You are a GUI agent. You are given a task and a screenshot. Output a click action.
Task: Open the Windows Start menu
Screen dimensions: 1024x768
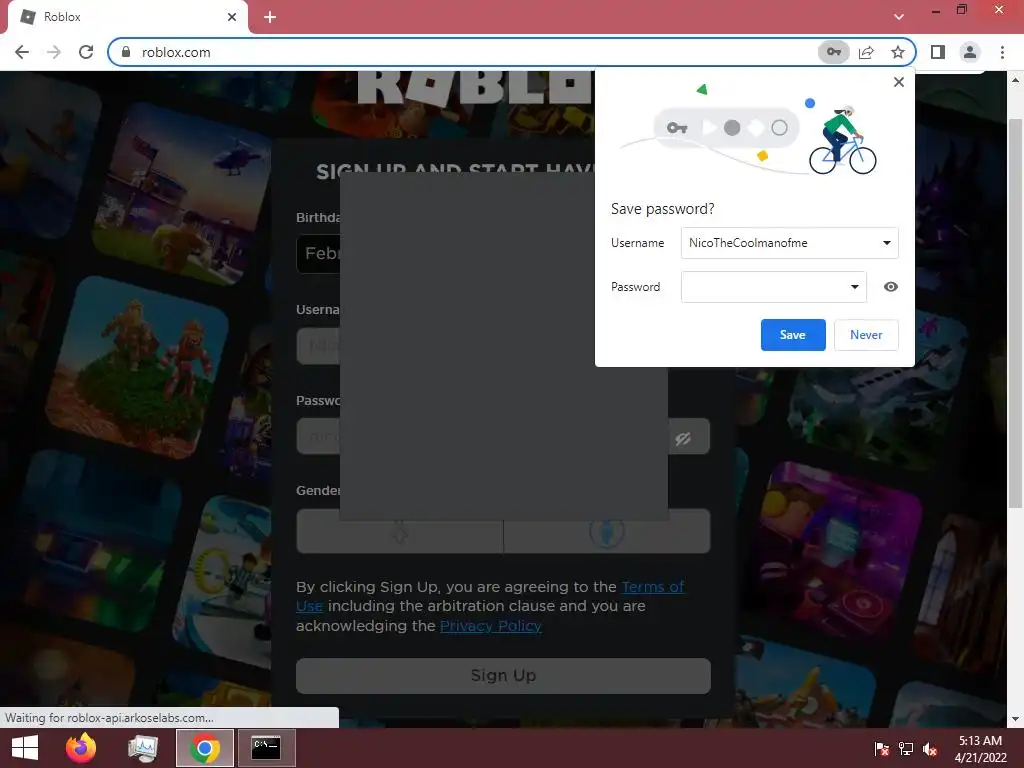[25, 748]
